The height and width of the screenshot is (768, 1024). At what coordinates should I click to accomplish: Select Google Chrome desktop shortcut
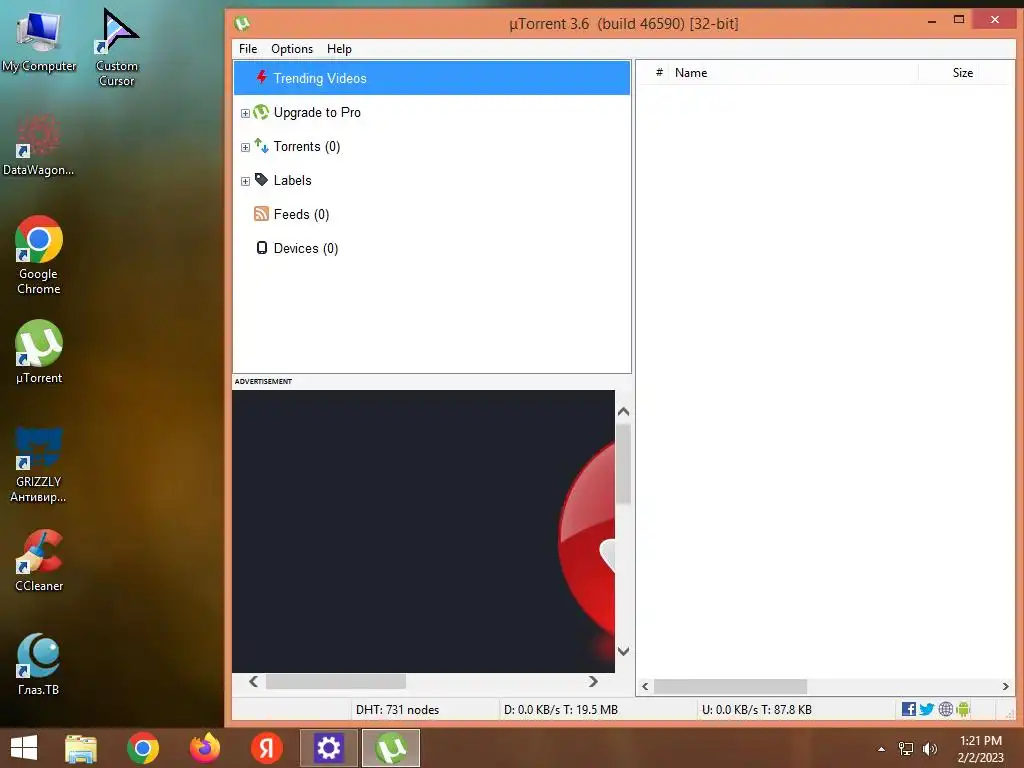[39, 255]
